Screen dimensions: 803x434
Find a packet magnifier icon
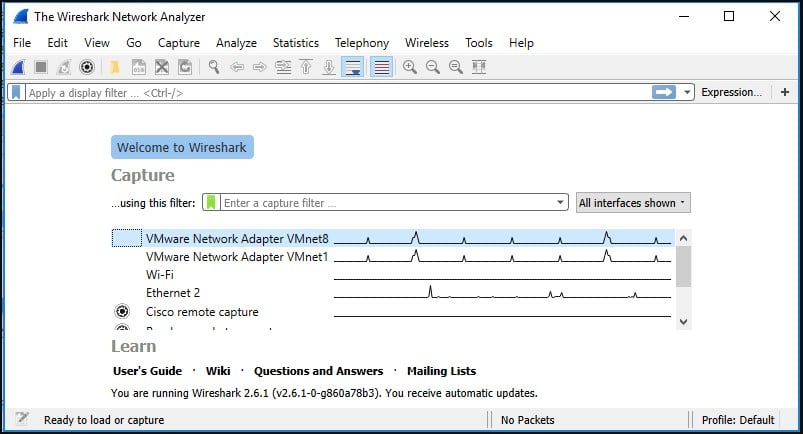coord(214,67)
